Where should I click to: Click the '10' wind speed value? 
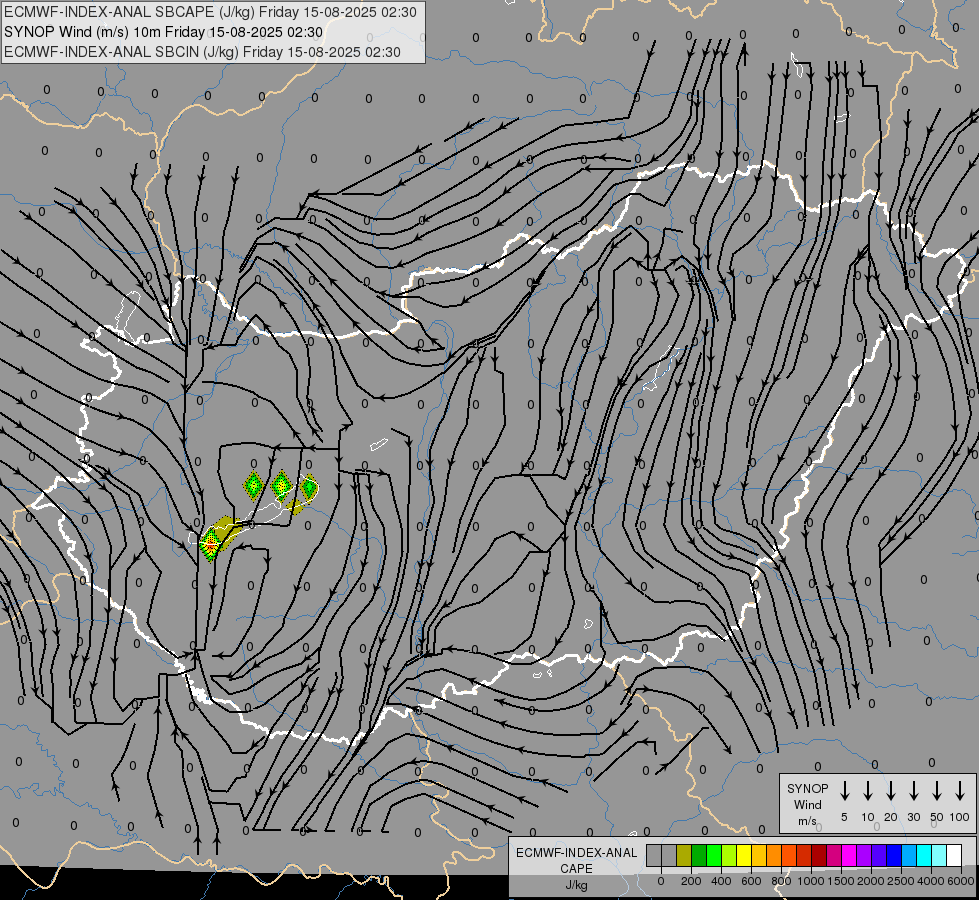click(x=868, y=817)
